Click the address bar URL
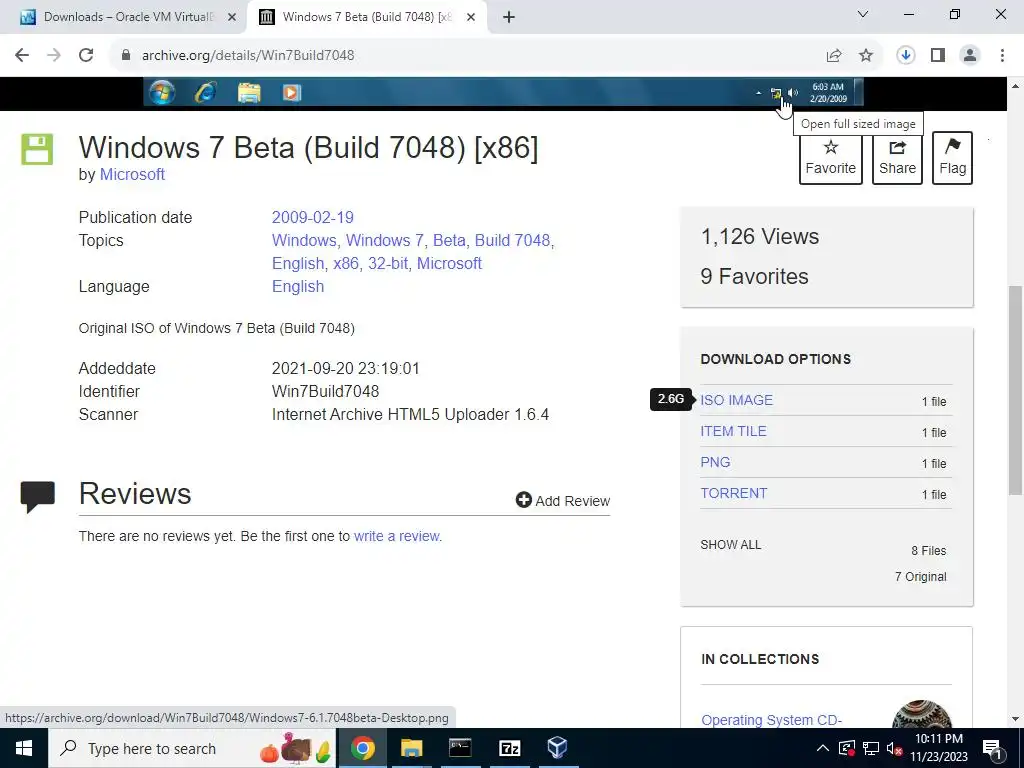The image size is (1024, 768). [248, 56]
